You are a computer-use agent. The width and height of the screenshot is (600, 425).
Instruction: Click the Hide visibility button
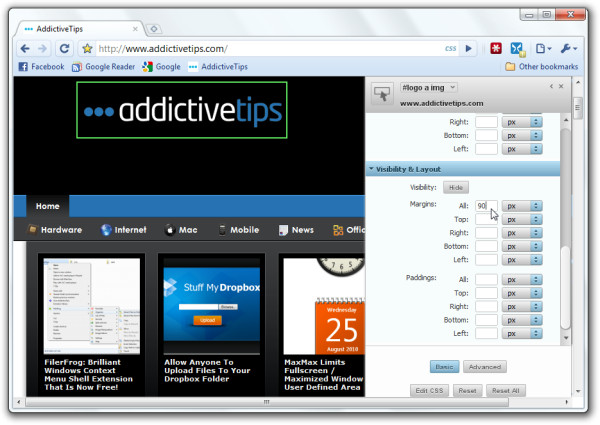point(456,187)
